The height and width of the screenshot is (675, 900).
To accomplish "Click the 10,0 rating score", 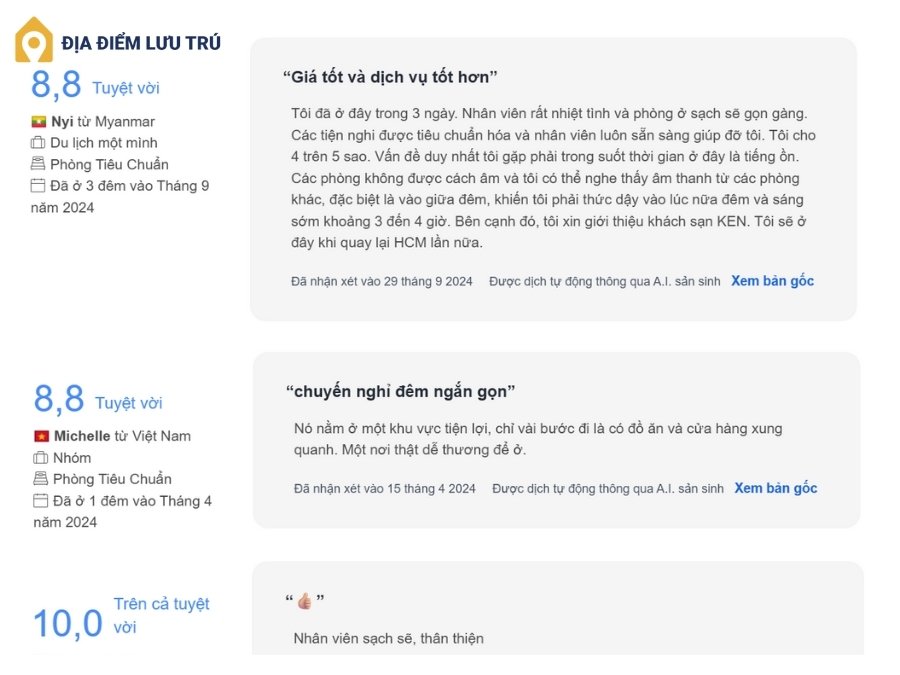I will pyautogui.click(x=68, y=624).
